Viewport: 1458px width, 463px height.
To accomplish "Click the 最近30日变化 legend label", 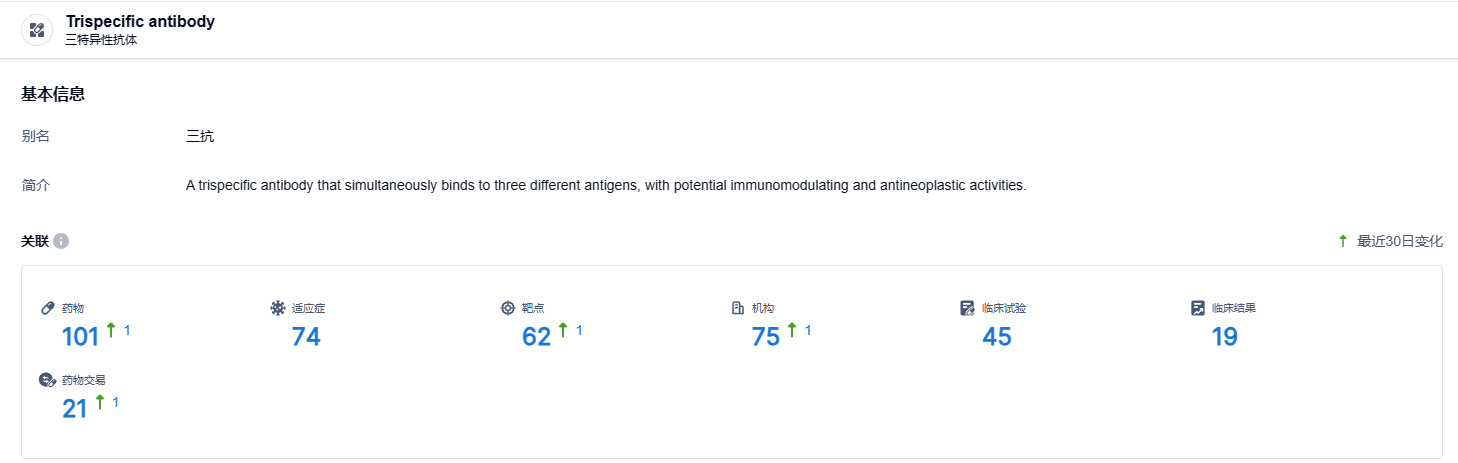I will coord(1399,242).
